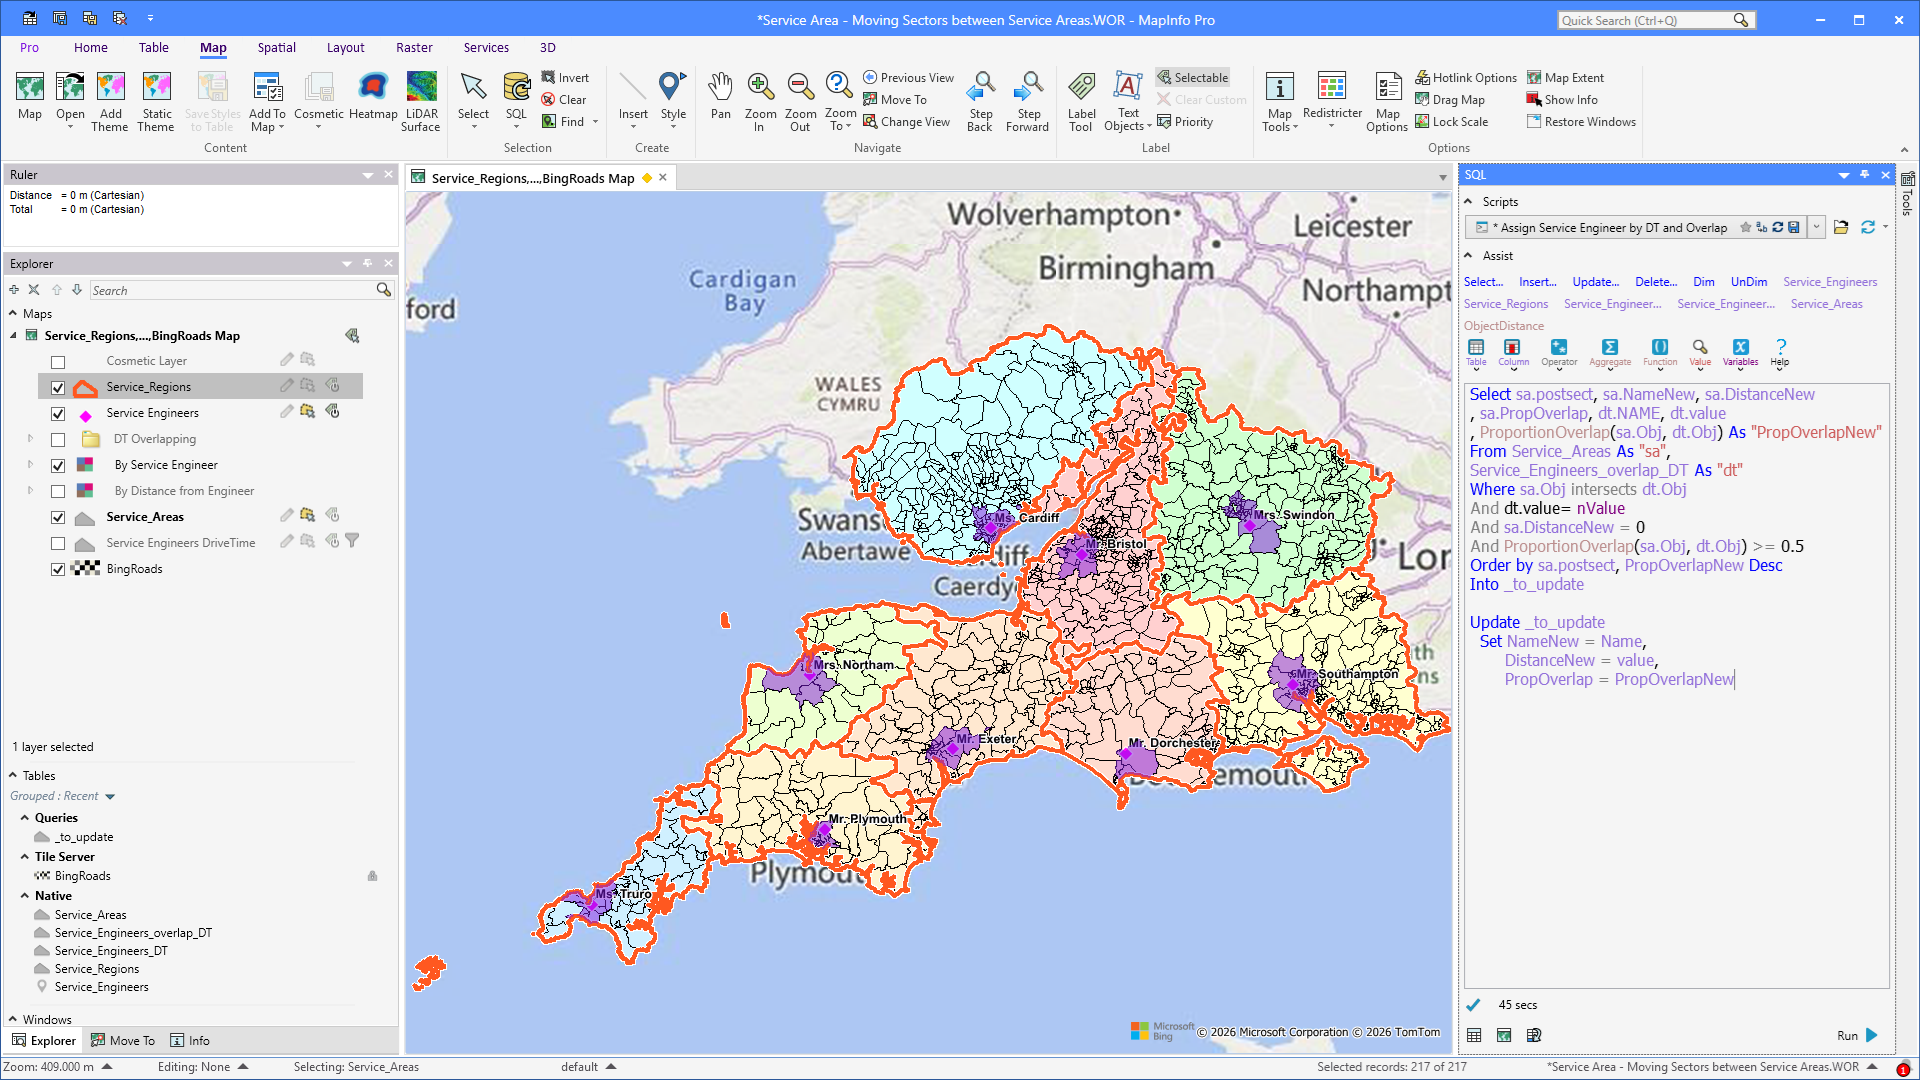Refresh the scripts list icon
Screen dimensions: 1920x1080
pyautogui.click(x=1867, y=227)
